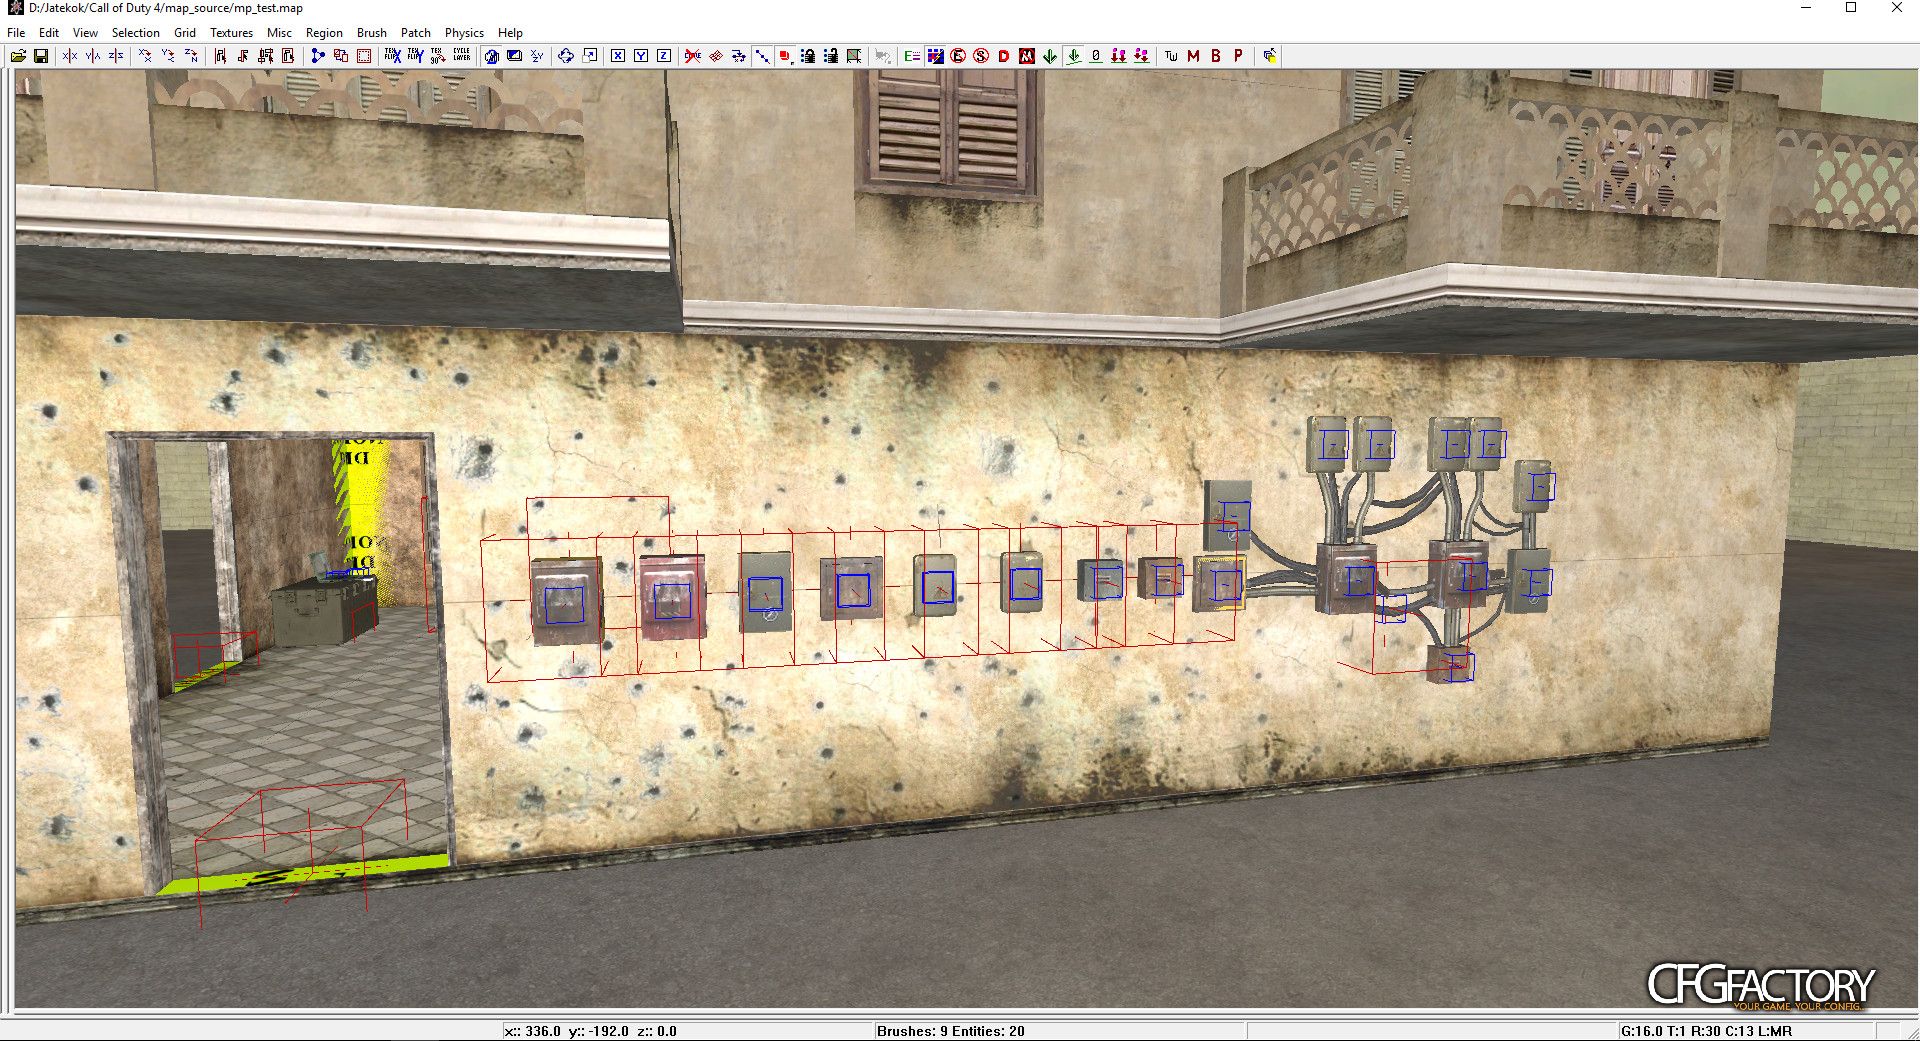1920x1041 pixels.
Task: Click the red diamond mesh icon
Action: [x=716, y=56]
